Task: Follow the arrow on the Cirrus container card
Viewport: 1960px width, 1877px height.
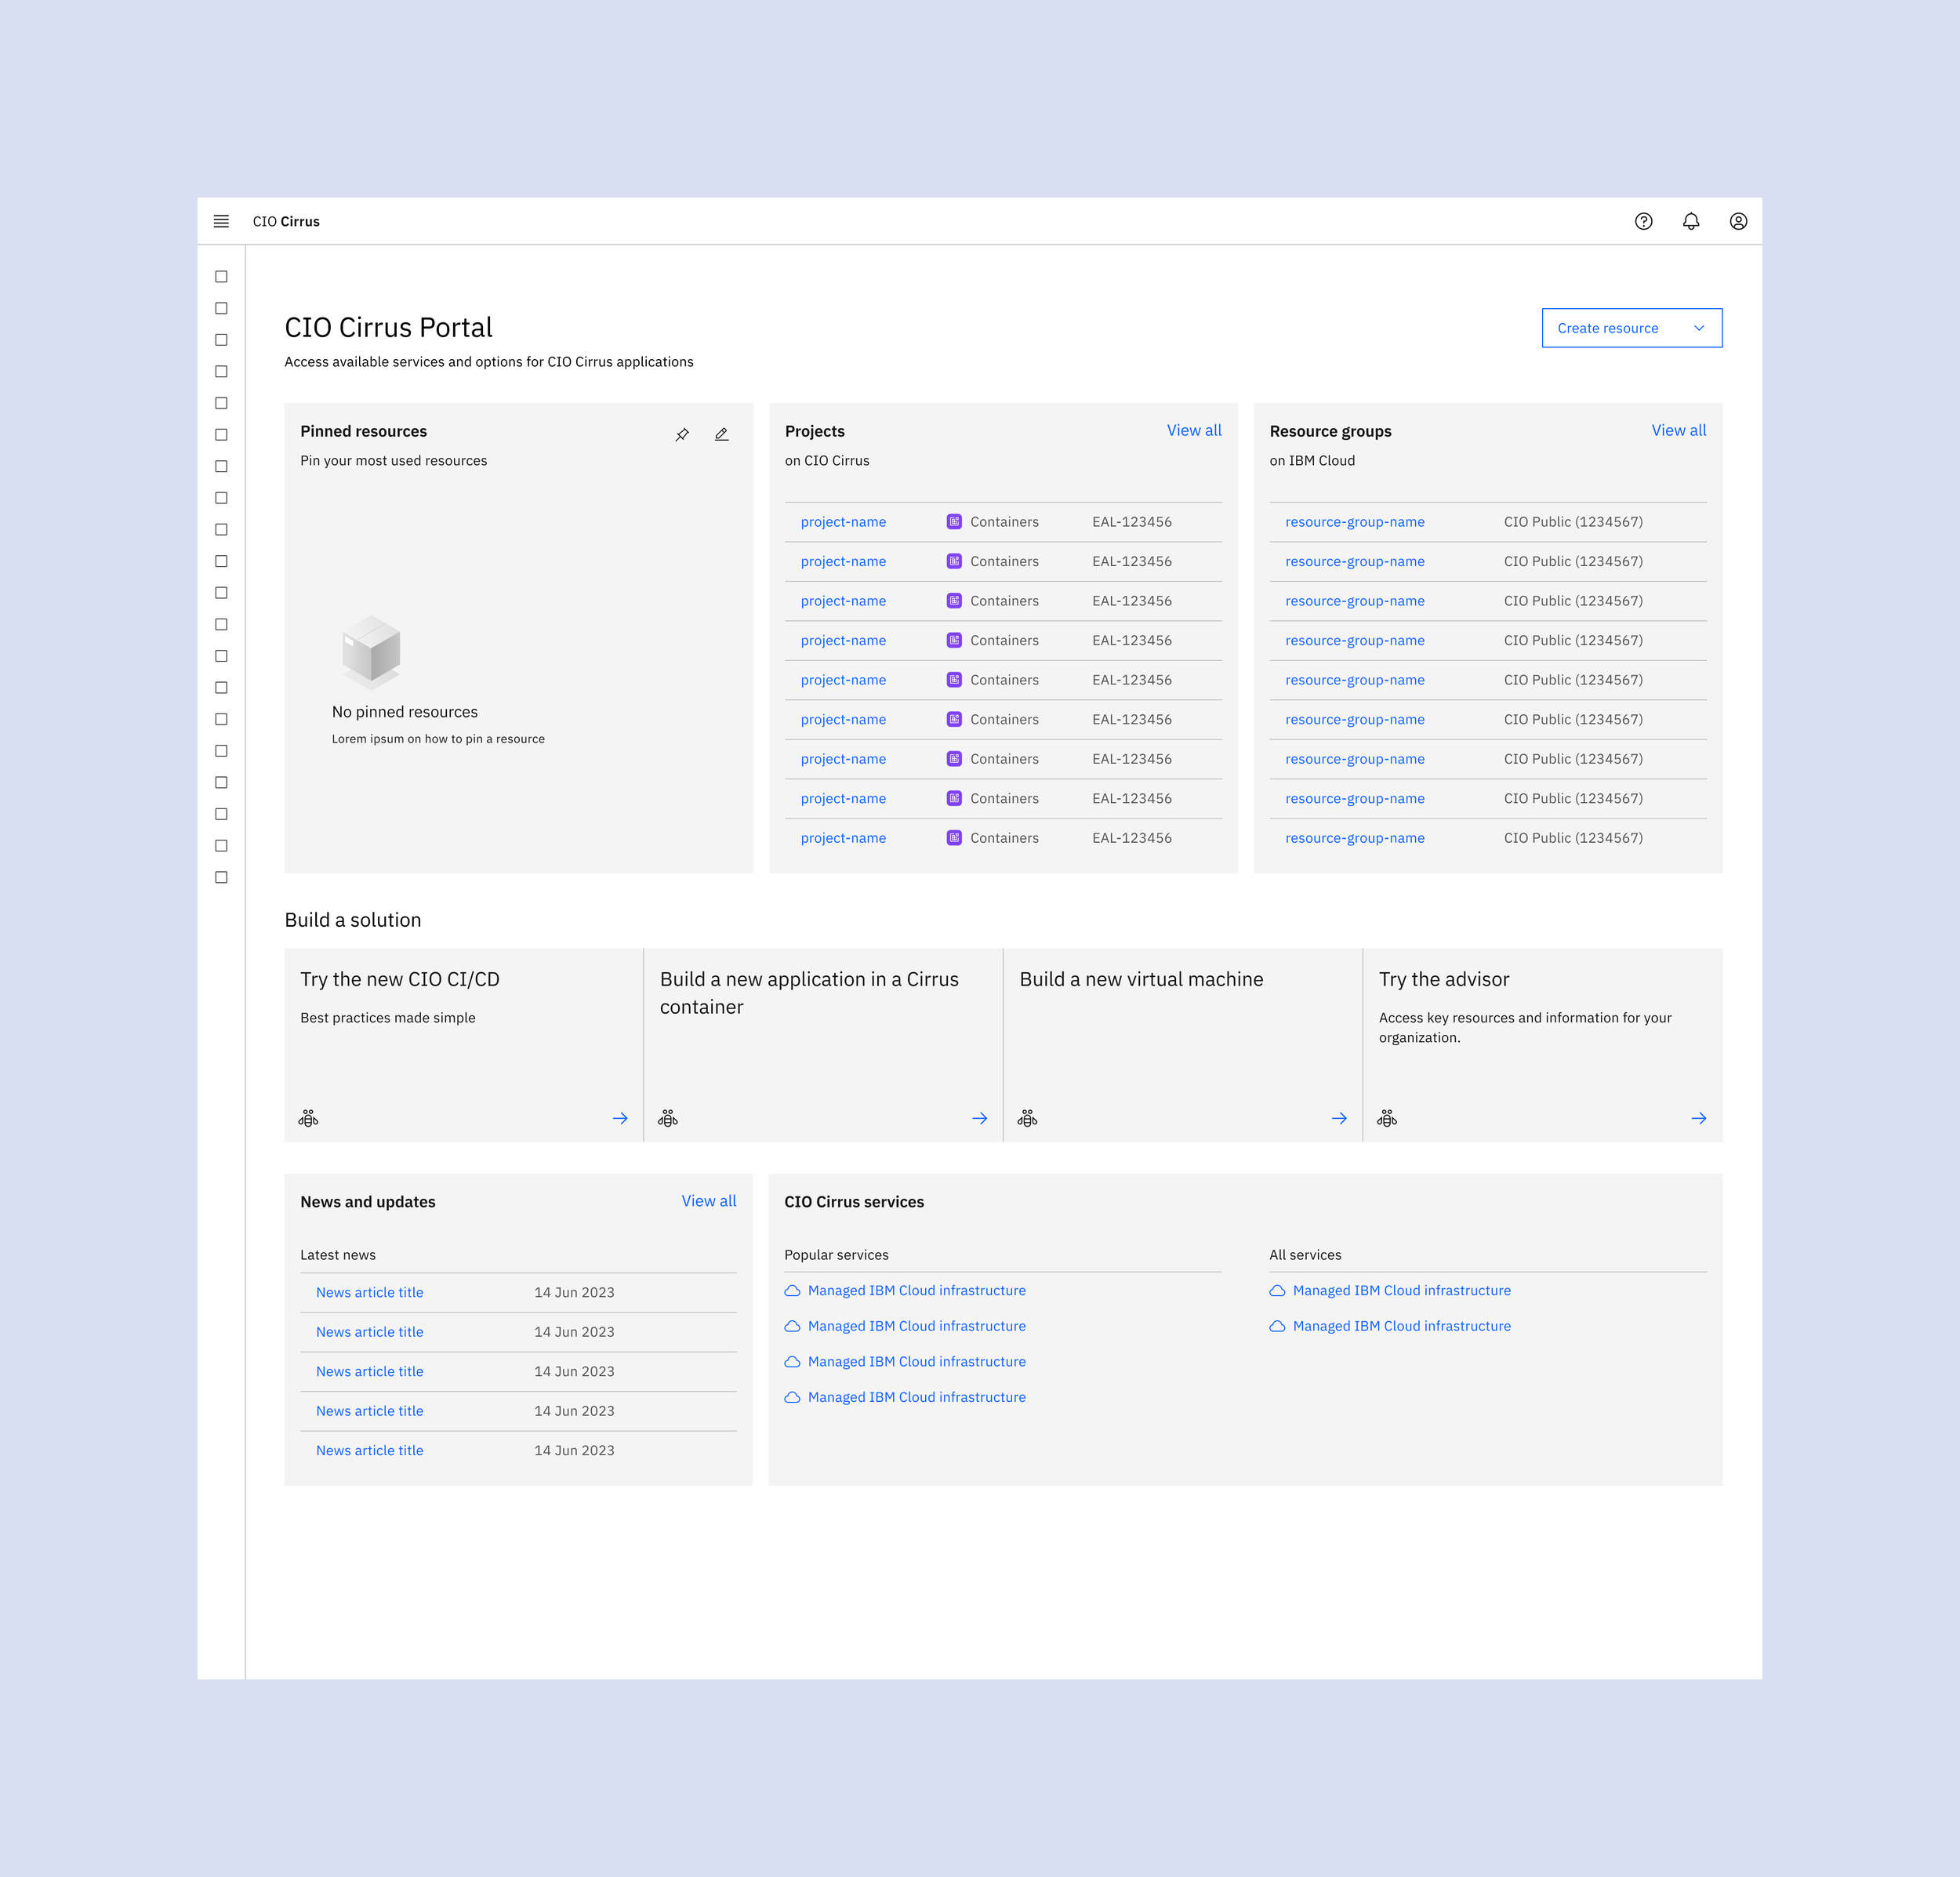Action: point(979,1118)
